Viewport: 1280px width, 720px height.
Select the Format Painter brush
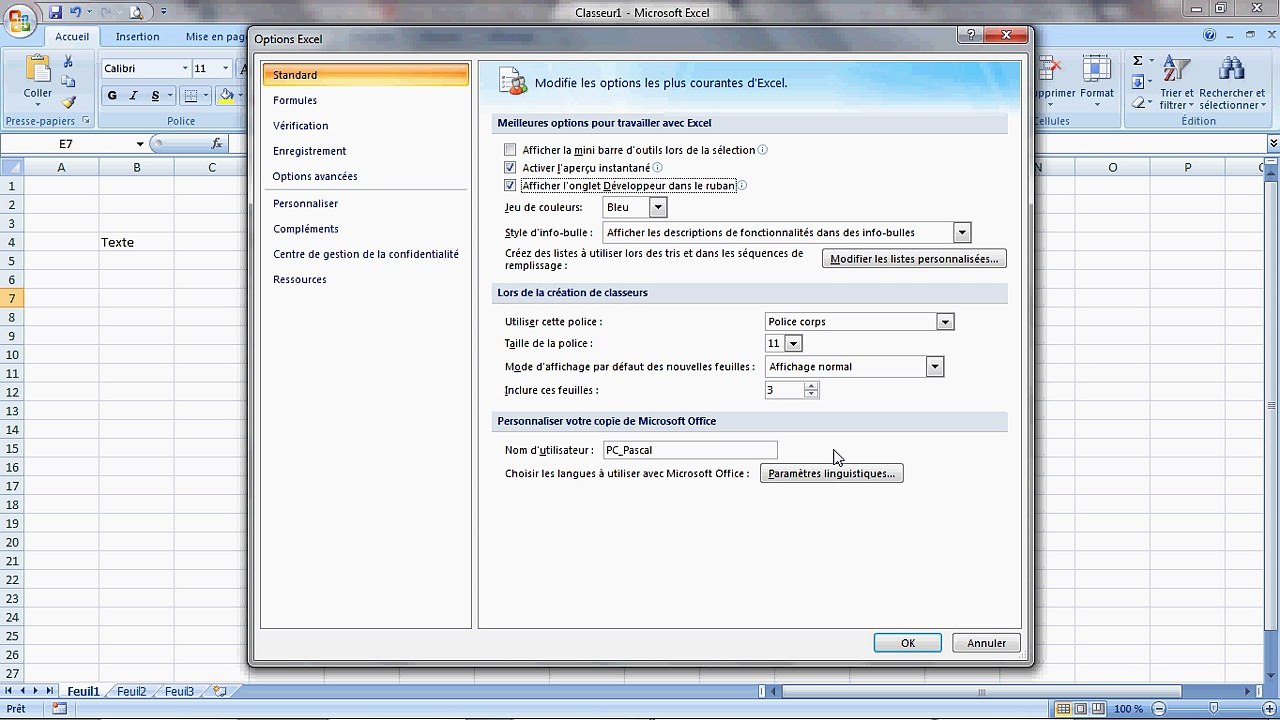tap(68, 101)
